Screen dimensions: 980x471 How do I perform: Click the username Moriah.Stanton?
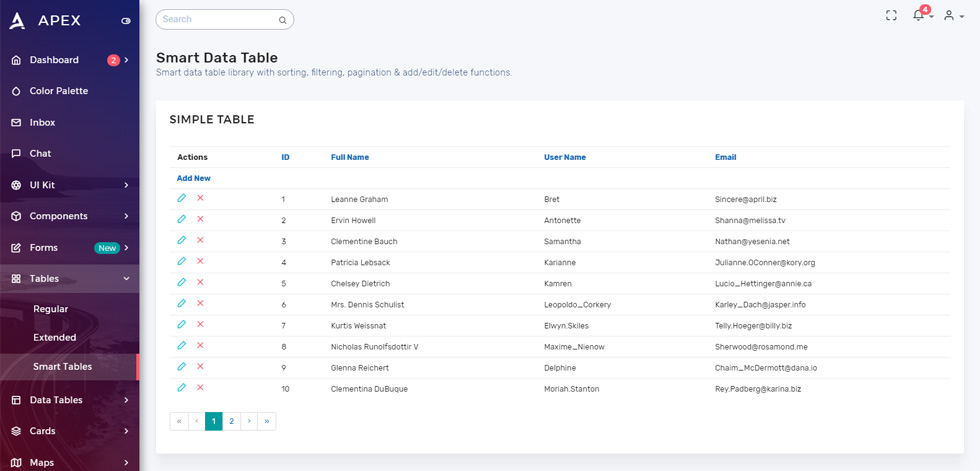click(x=572, y=389)
